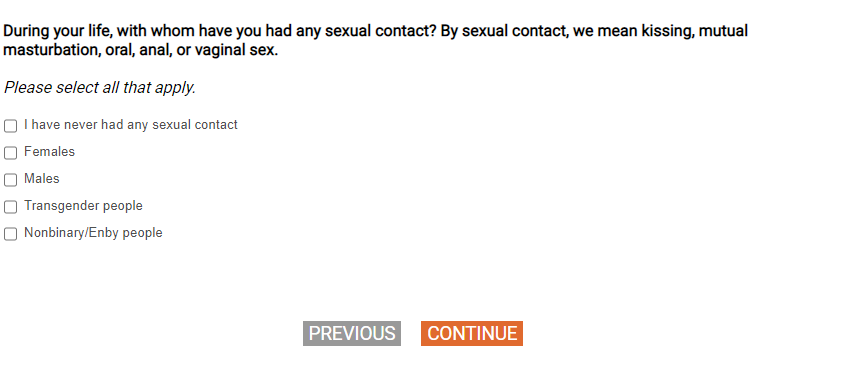
Task: Click the "Please select all that apply" instruction
Action: coord(99,87)
